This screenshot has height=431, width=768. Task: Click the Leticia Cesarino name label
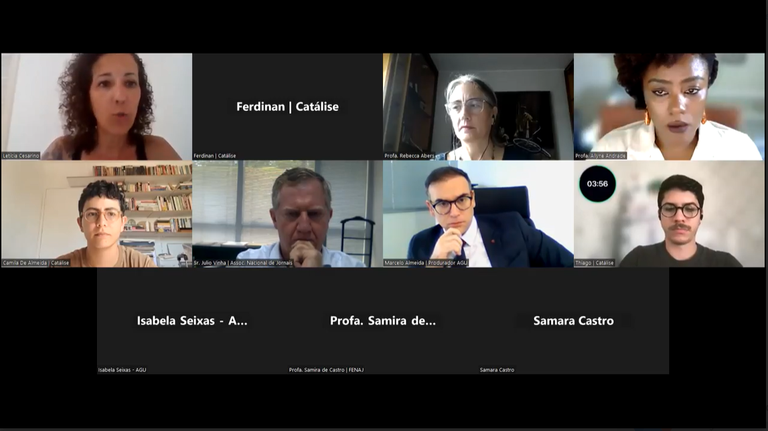(21, 156)
